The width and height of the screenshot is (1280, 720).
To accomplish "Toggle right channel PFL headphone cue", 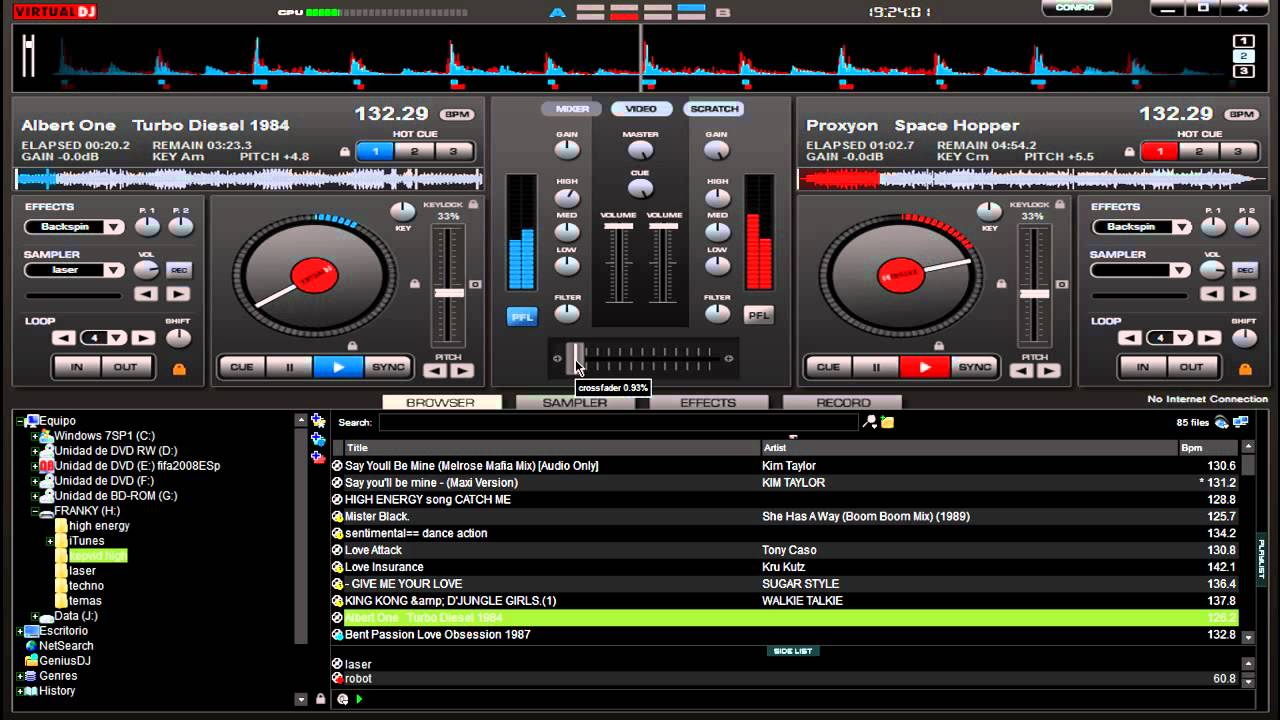I will (759, 316).
